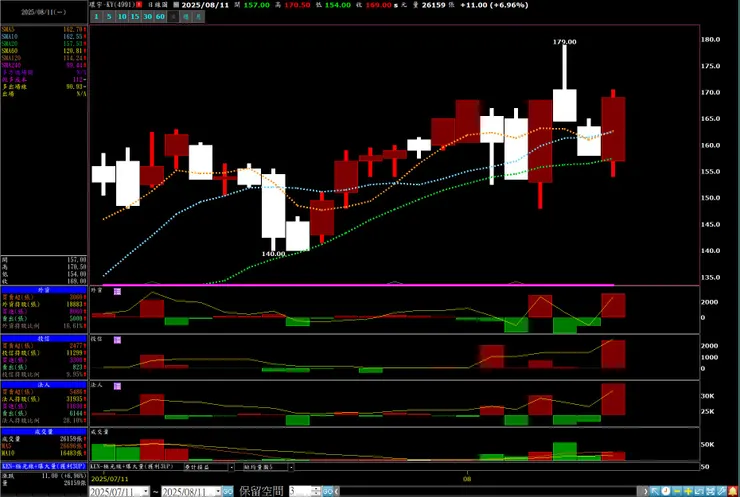Click the clock icon in bottom toolbar

665,491
